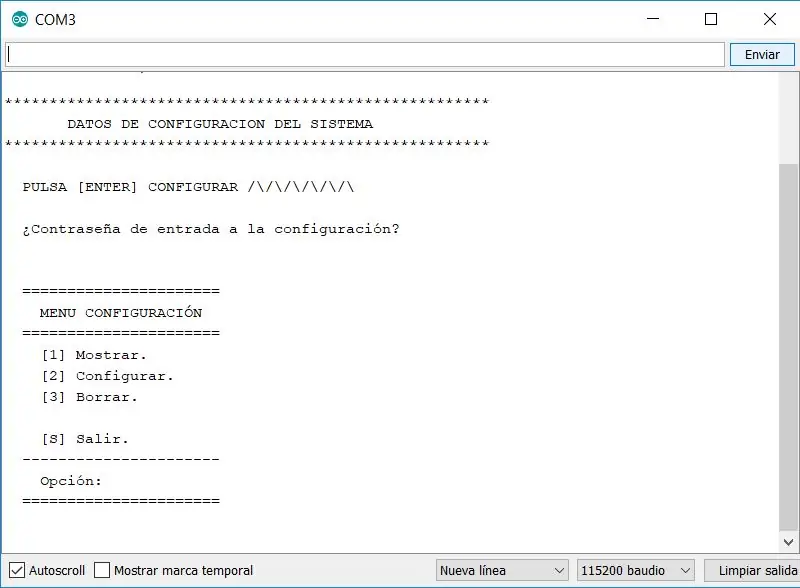
Task: Maximize the COM3 window
Action: click(x=711, y=19)
